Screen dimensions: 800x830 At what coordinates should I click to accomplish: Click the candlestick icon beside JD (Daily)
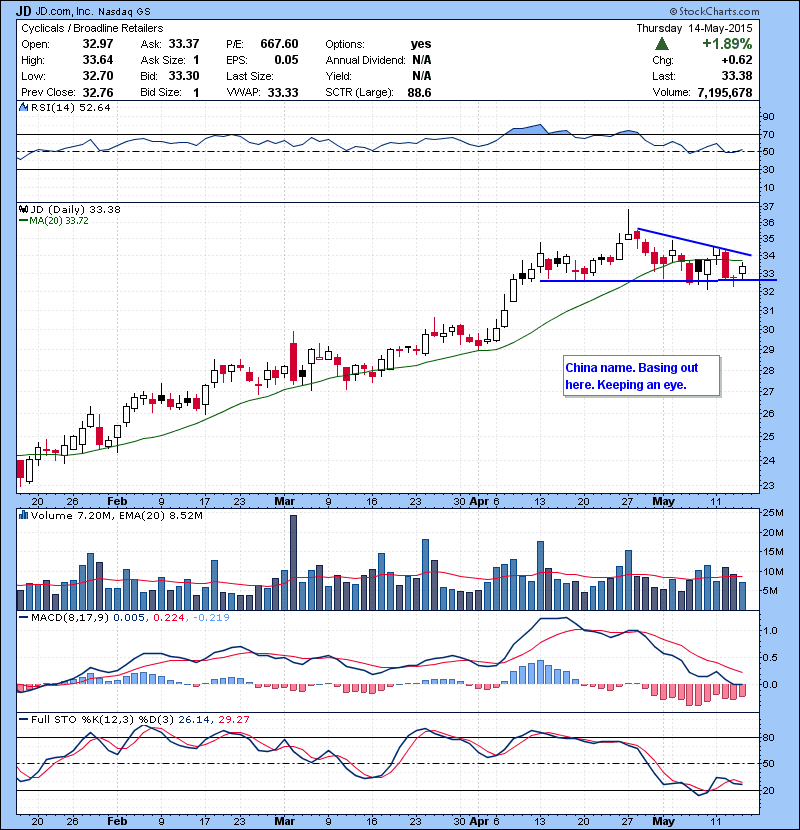(x=24, y=209)
